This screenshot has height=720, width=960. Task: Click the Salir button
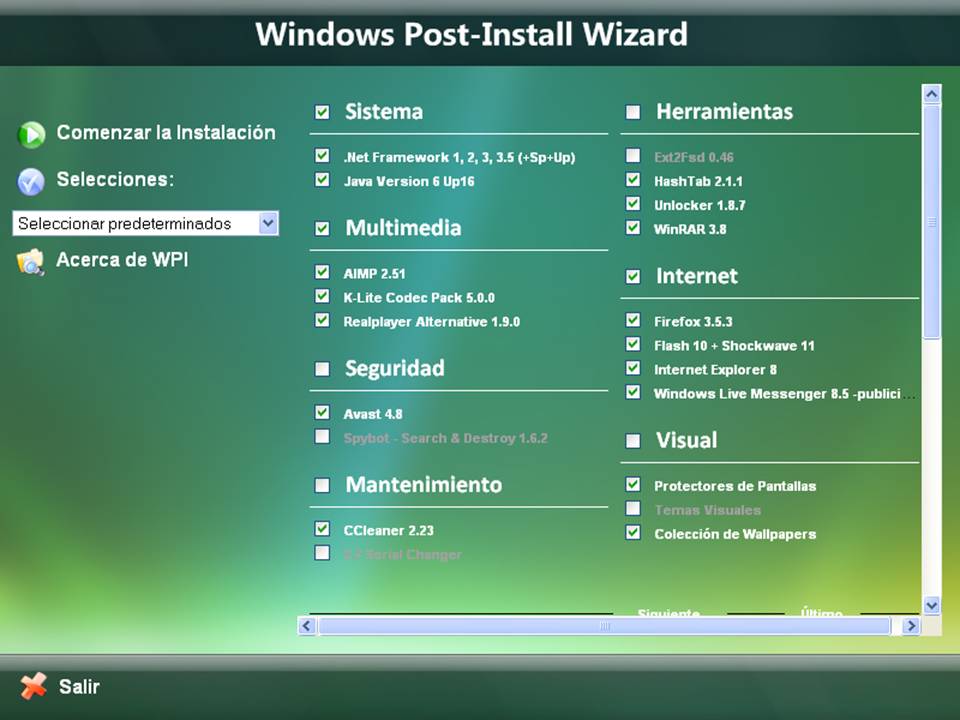[x=79, y=686]
